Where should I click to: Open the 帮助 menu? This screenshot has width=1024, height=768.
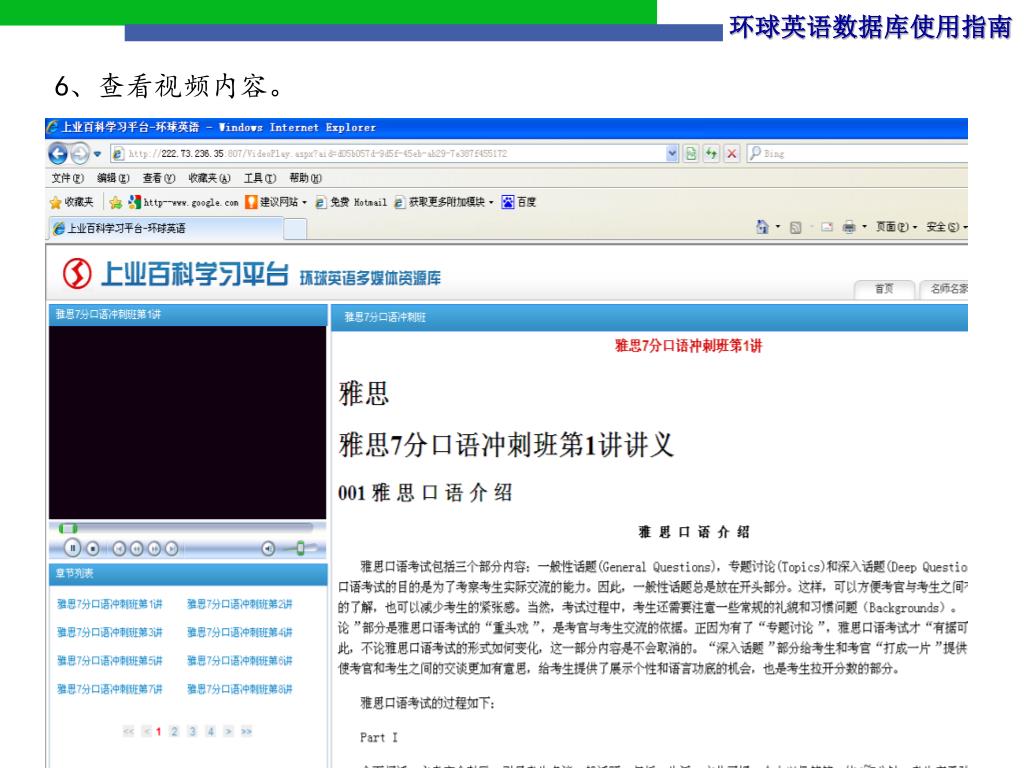point(305,178)
